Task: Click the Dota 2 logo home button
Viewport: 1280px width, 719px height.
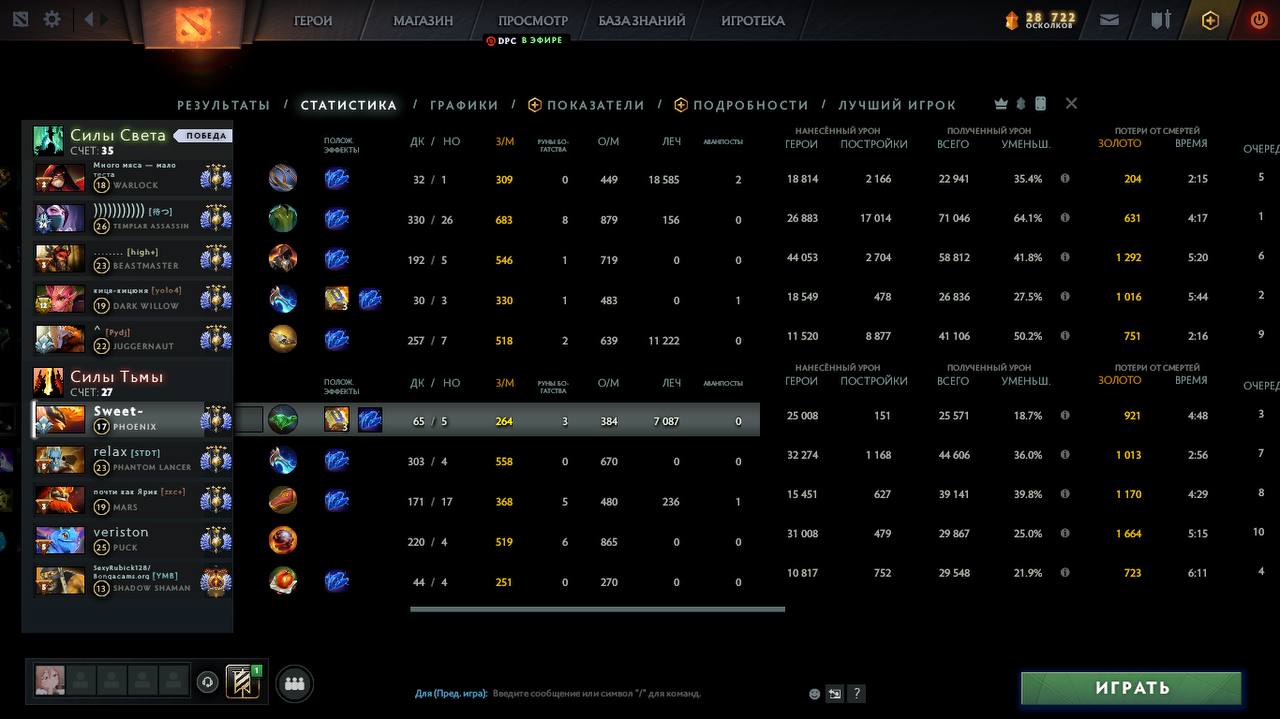Action: pos(193,23)
